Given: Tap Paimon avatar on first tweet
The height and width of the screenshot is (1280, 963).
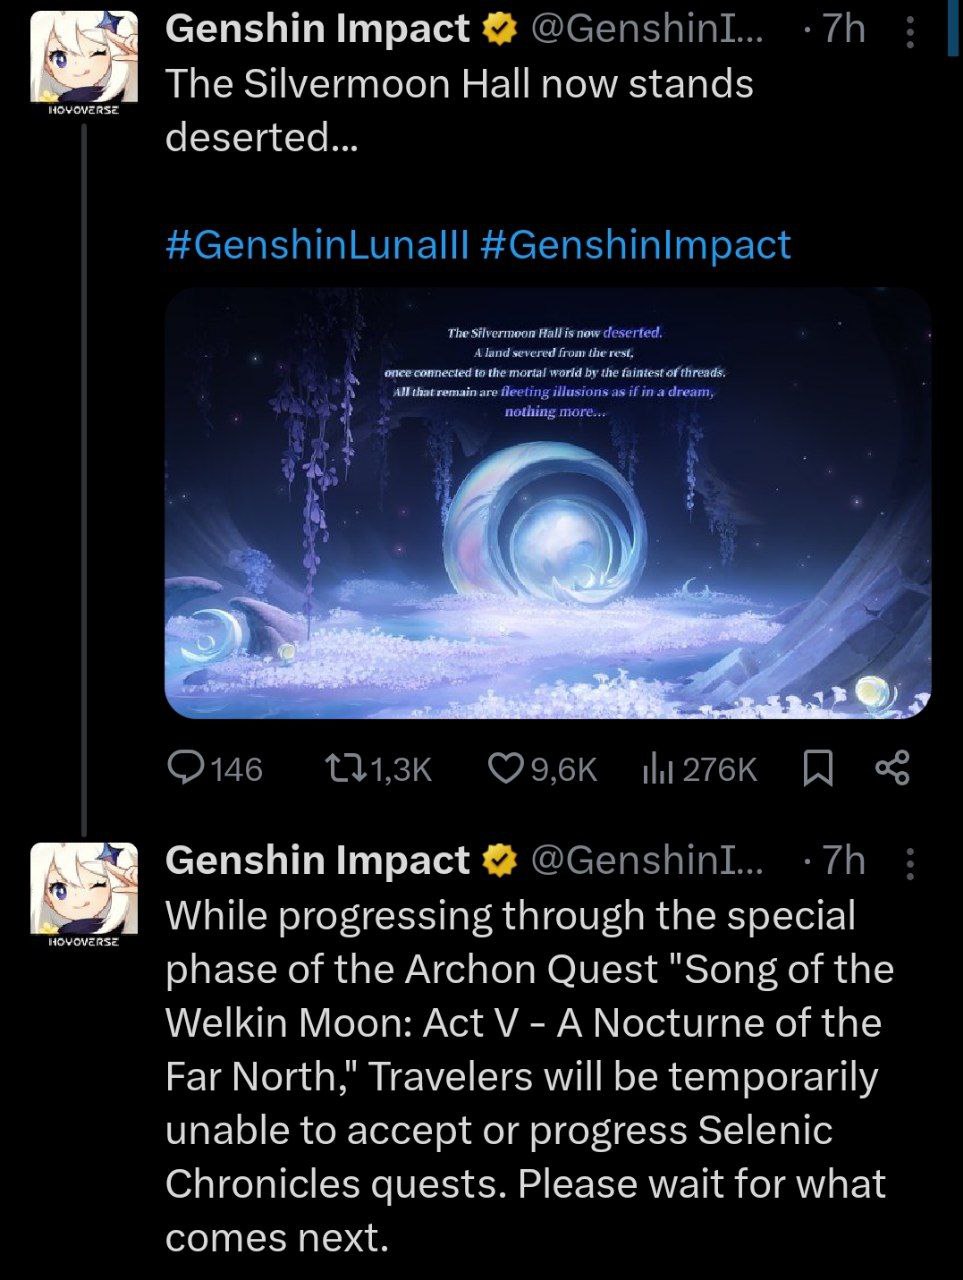Looking at the screenshot, I should (x=84, y=55).
